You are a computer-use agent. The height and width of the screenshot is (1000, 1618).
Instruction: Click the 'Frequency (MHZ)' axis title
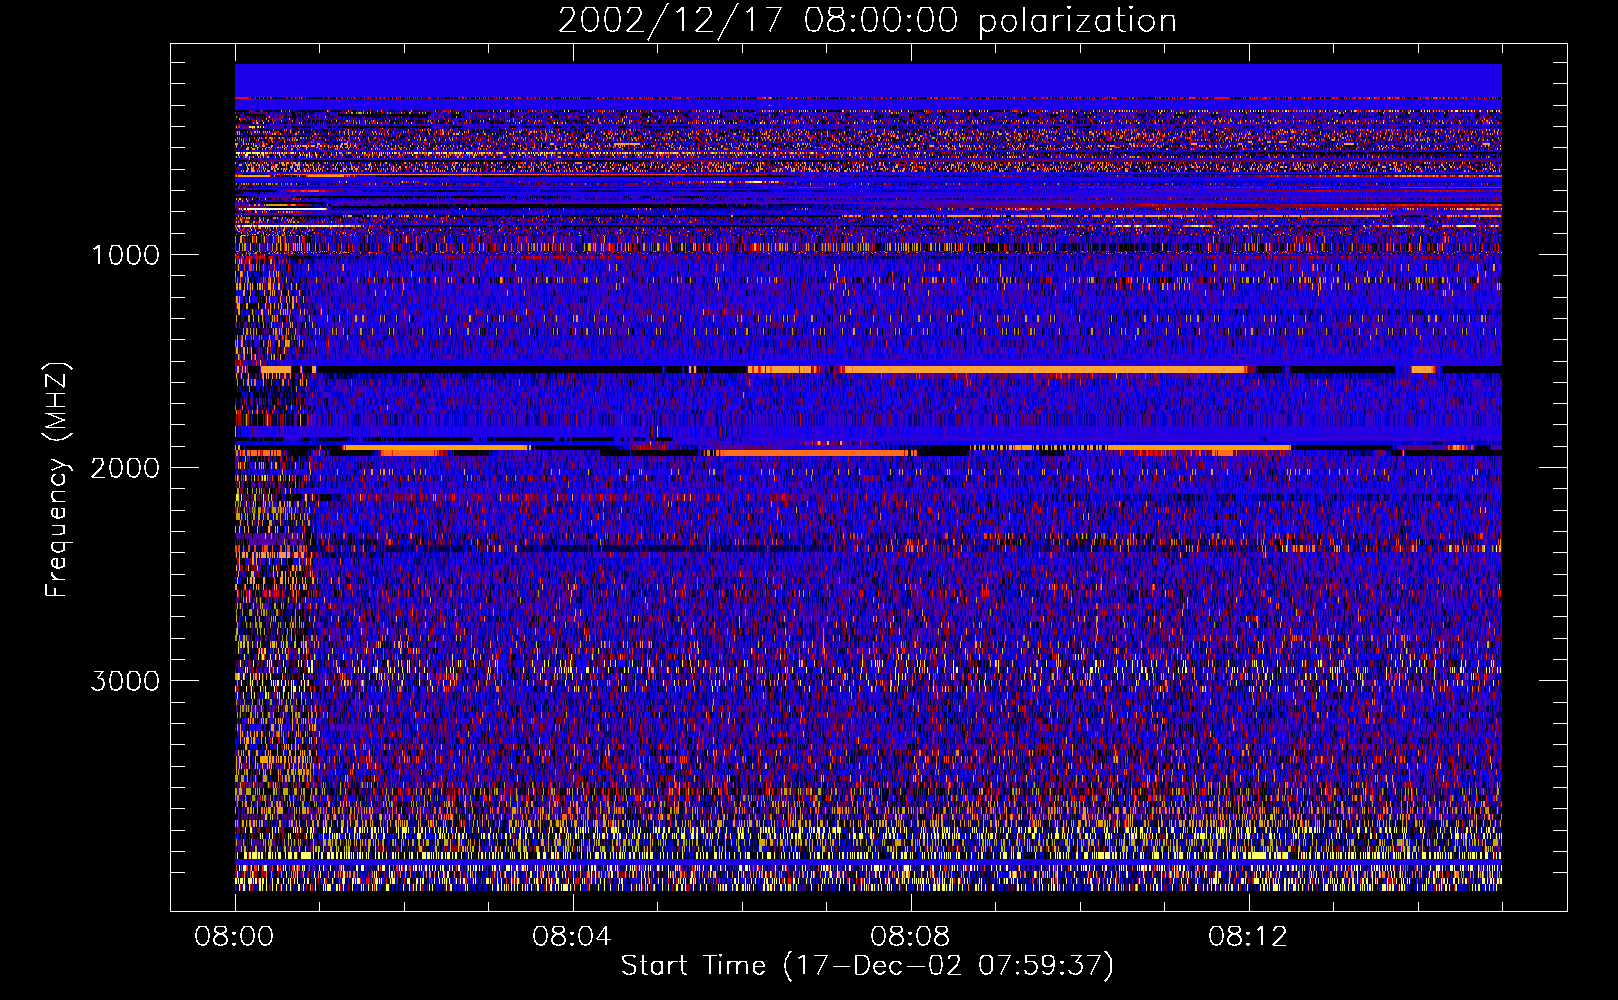(x=58, y=480)
